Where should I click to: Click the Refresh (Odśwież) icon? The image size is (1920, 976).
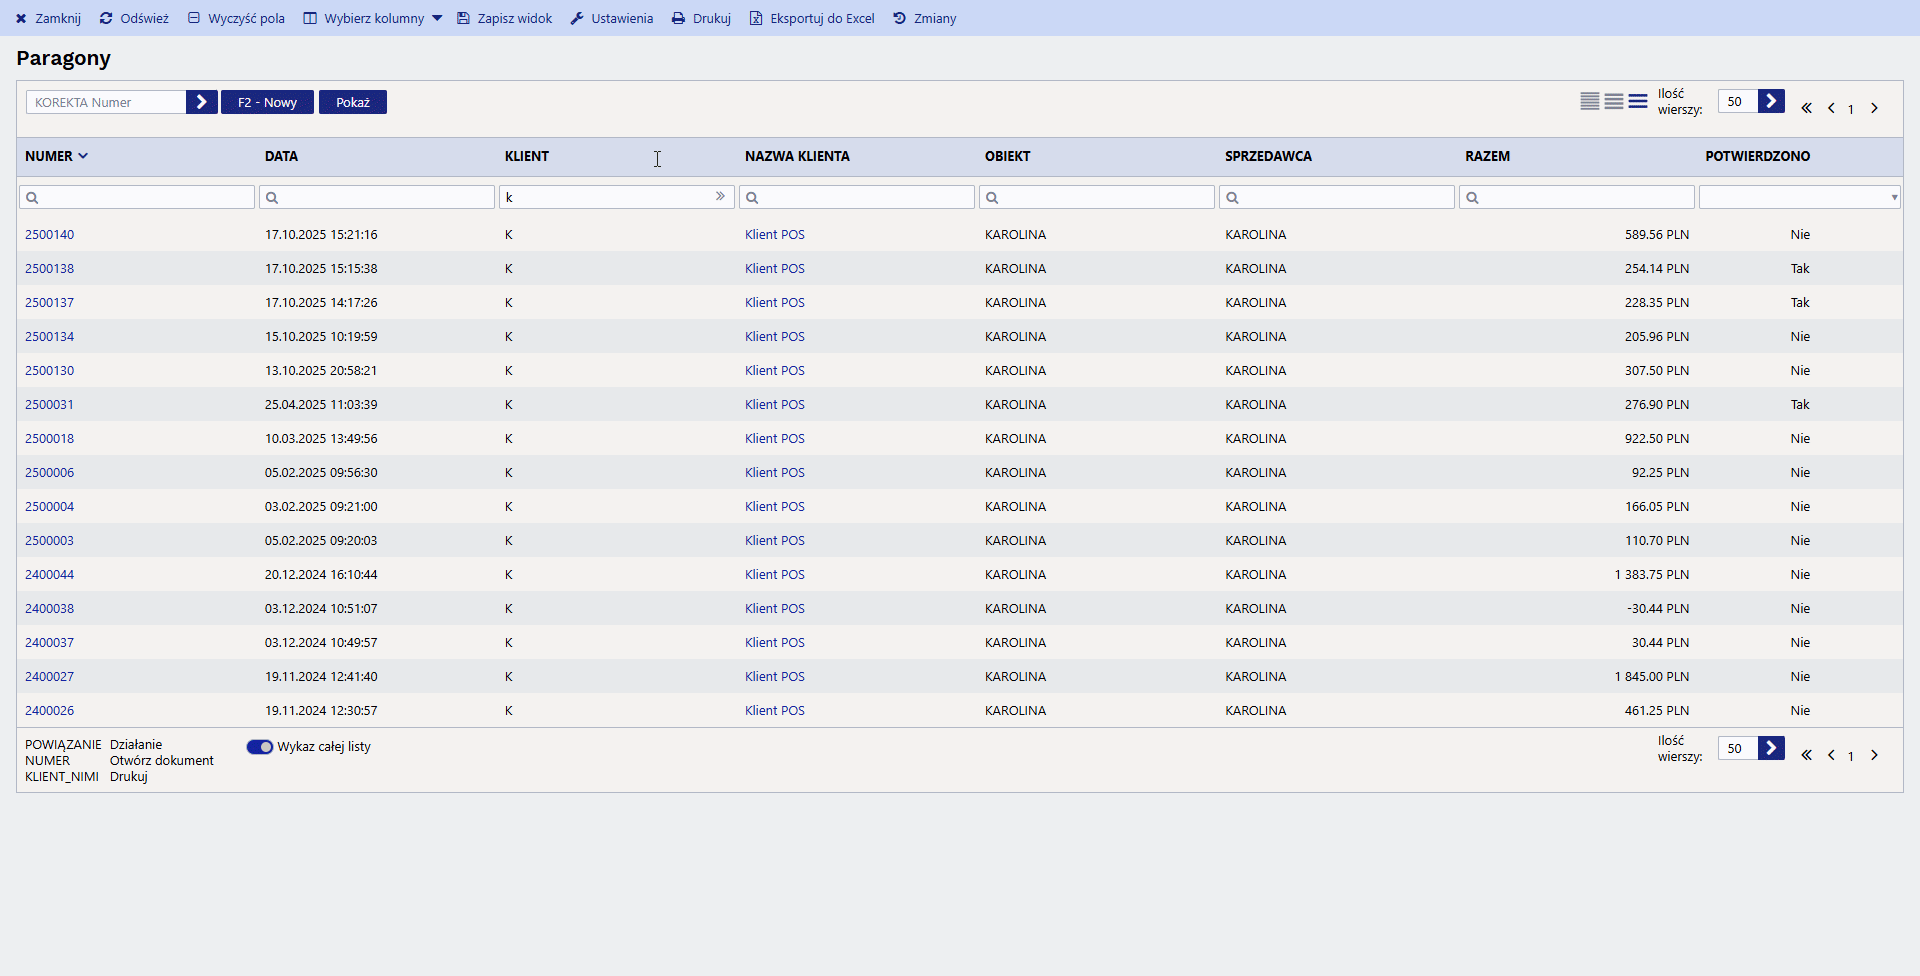106,18
